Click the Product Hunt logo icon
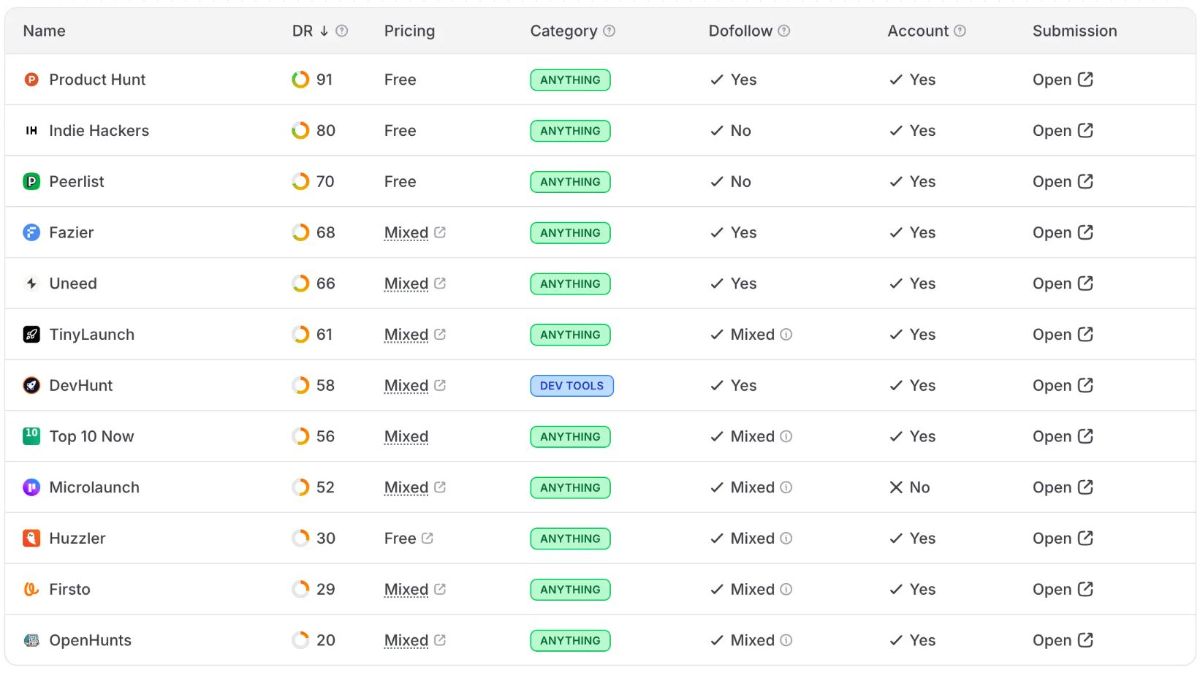The width and height of the screenshot is (1200, 673). [31, 80]
